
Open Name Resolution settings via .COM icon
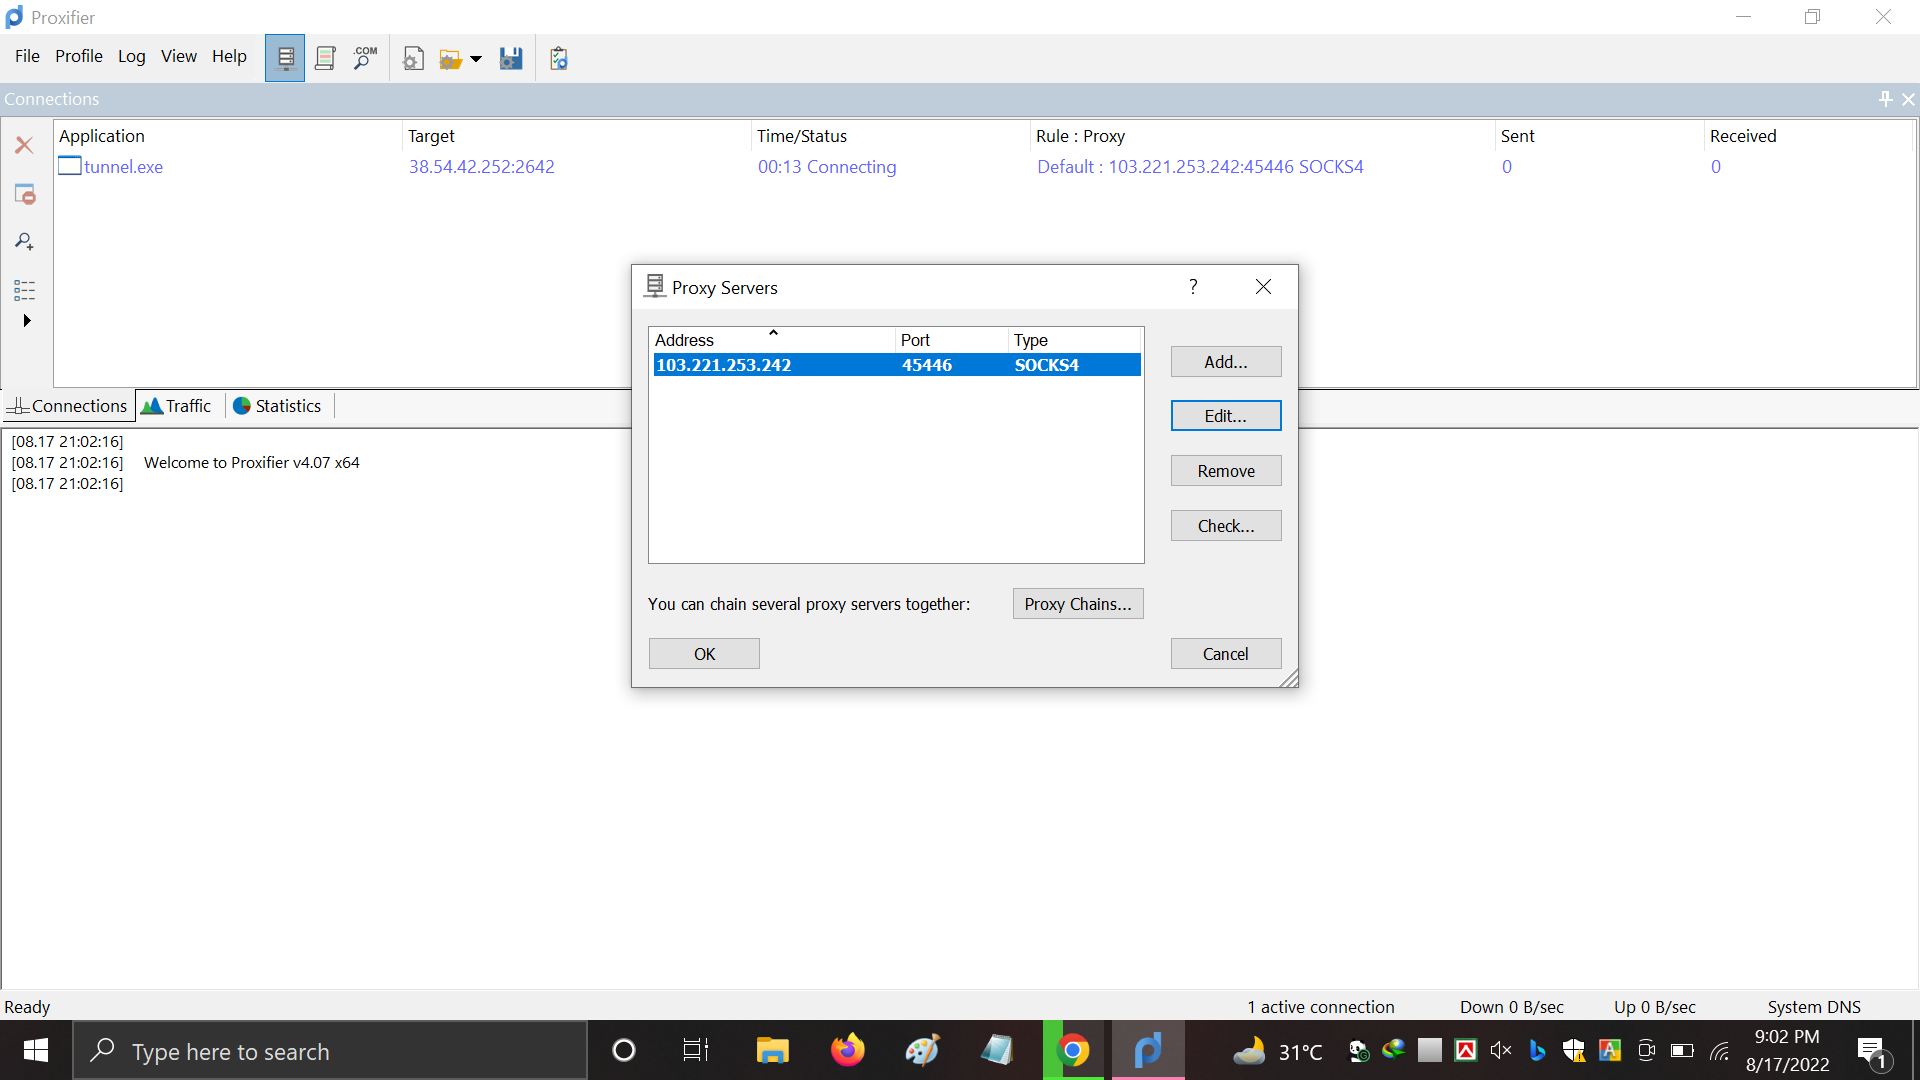[x=364, y=57]
